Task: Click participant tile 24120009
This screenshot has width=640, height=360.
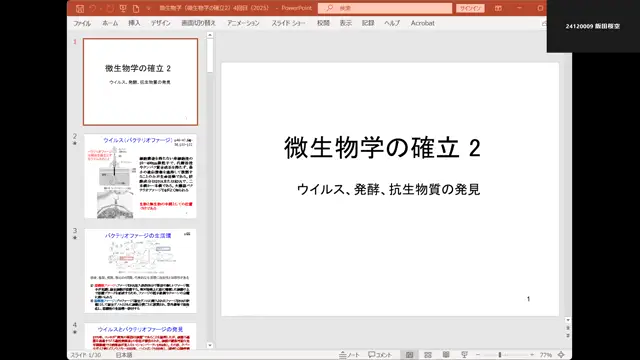Action: [x=593, y=26]
